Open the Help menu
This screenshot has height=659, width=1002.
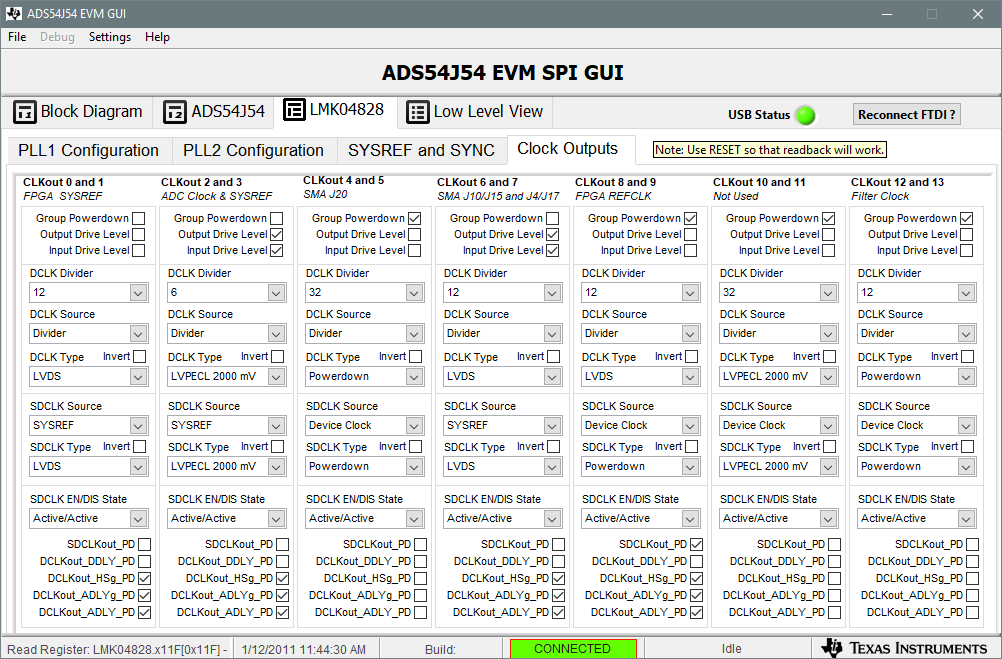(157, 37)
